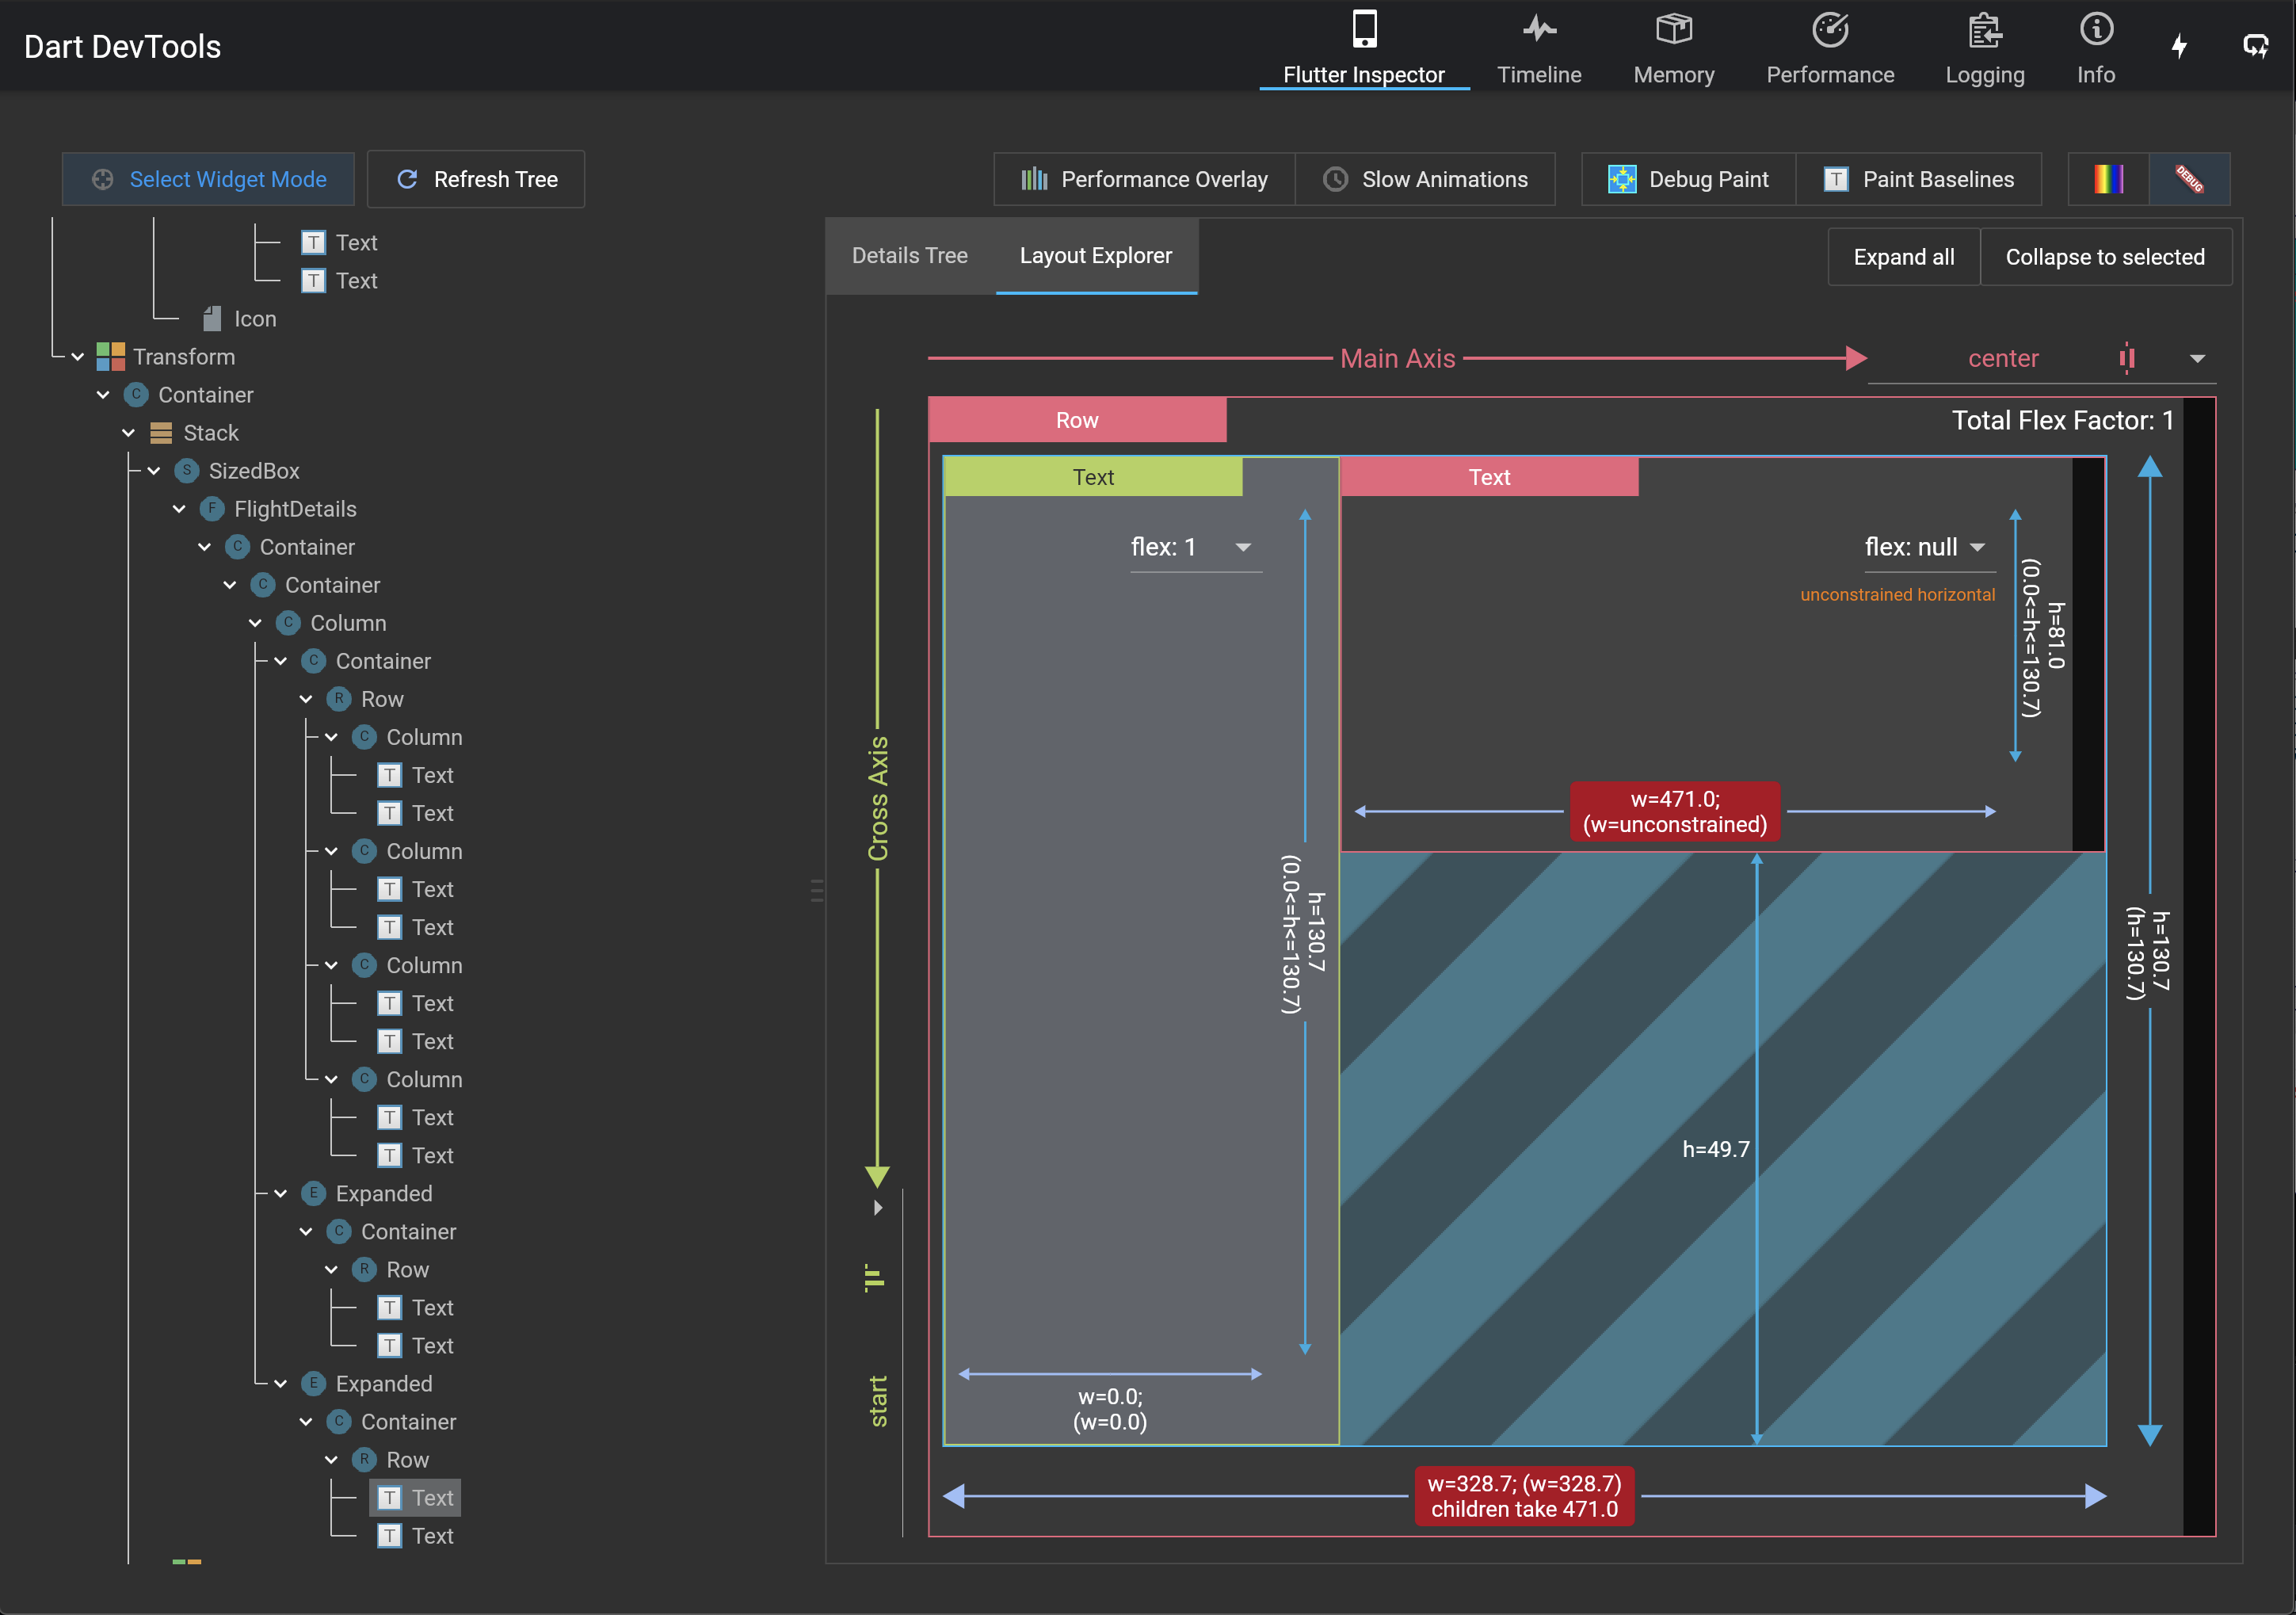Screen dimensions: 2296x1615
Task: Open the Memory page
Action: [x=1673, y=46]
